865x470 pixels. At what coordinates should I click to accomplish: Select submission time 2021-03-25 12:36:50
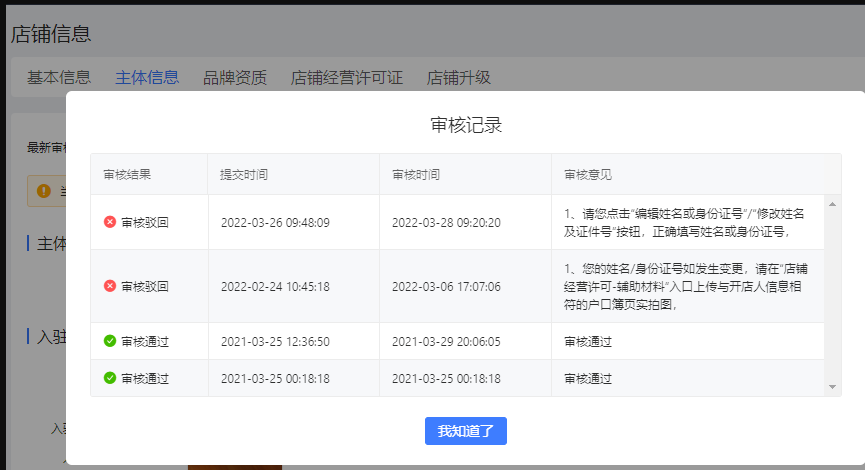[x=275, y=341]
